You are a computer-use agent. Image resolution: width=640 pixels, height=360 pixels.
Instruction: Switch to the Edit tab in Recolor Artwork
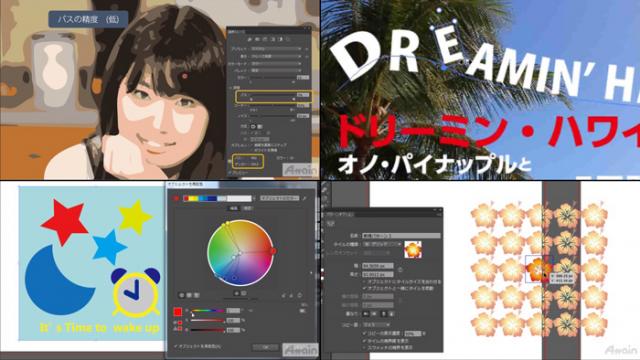[234, 208]
